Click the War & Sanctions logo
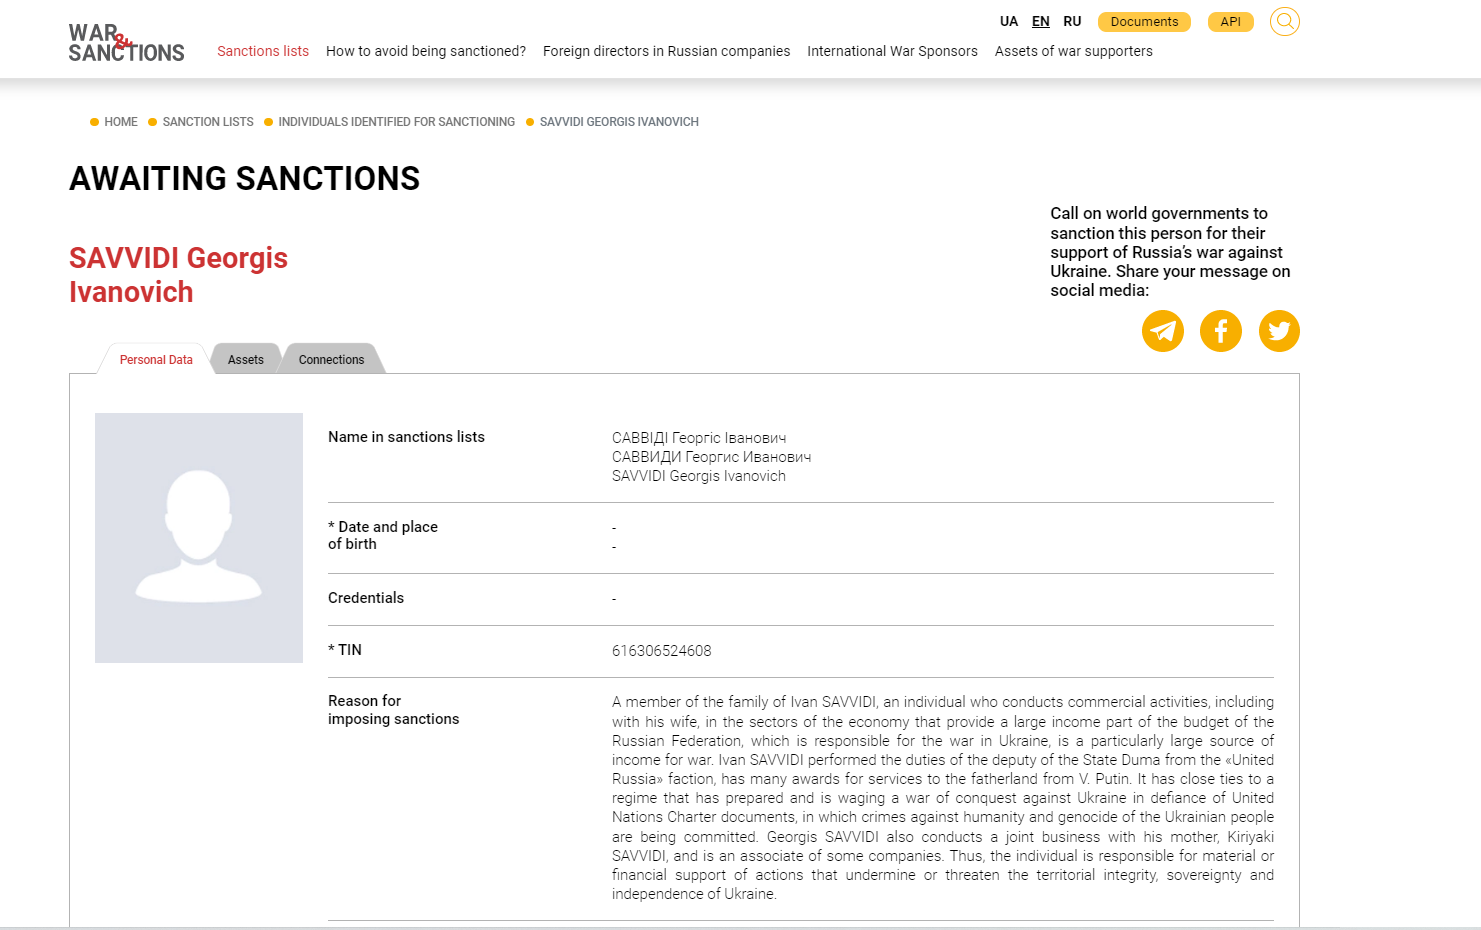 [x=126, y=43]
